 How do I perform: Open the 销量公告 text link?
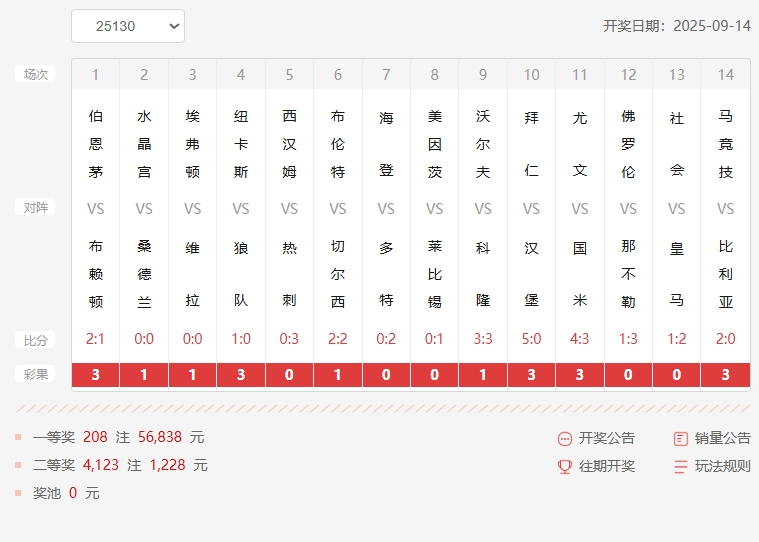722,438
